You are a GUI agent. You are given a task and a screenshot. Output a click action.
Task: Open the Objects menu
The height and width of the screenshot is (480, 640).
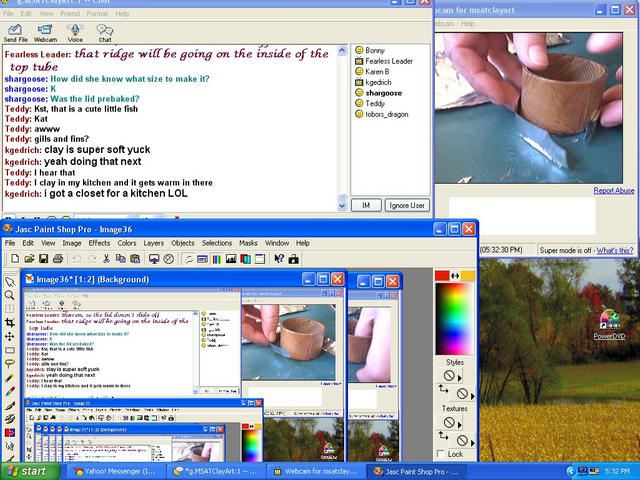click(x=182, y=243)
